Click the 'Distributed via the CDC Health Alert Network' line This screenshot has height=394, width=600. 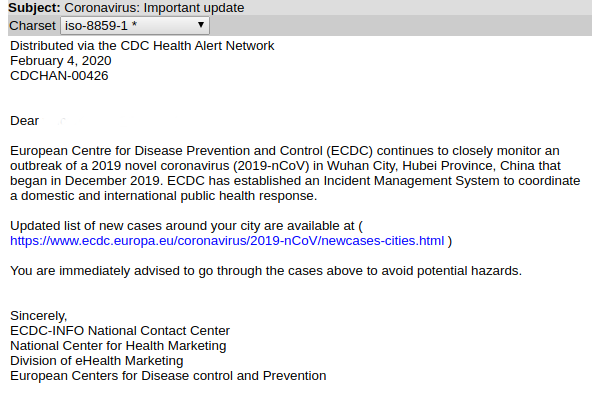(142, 46)
